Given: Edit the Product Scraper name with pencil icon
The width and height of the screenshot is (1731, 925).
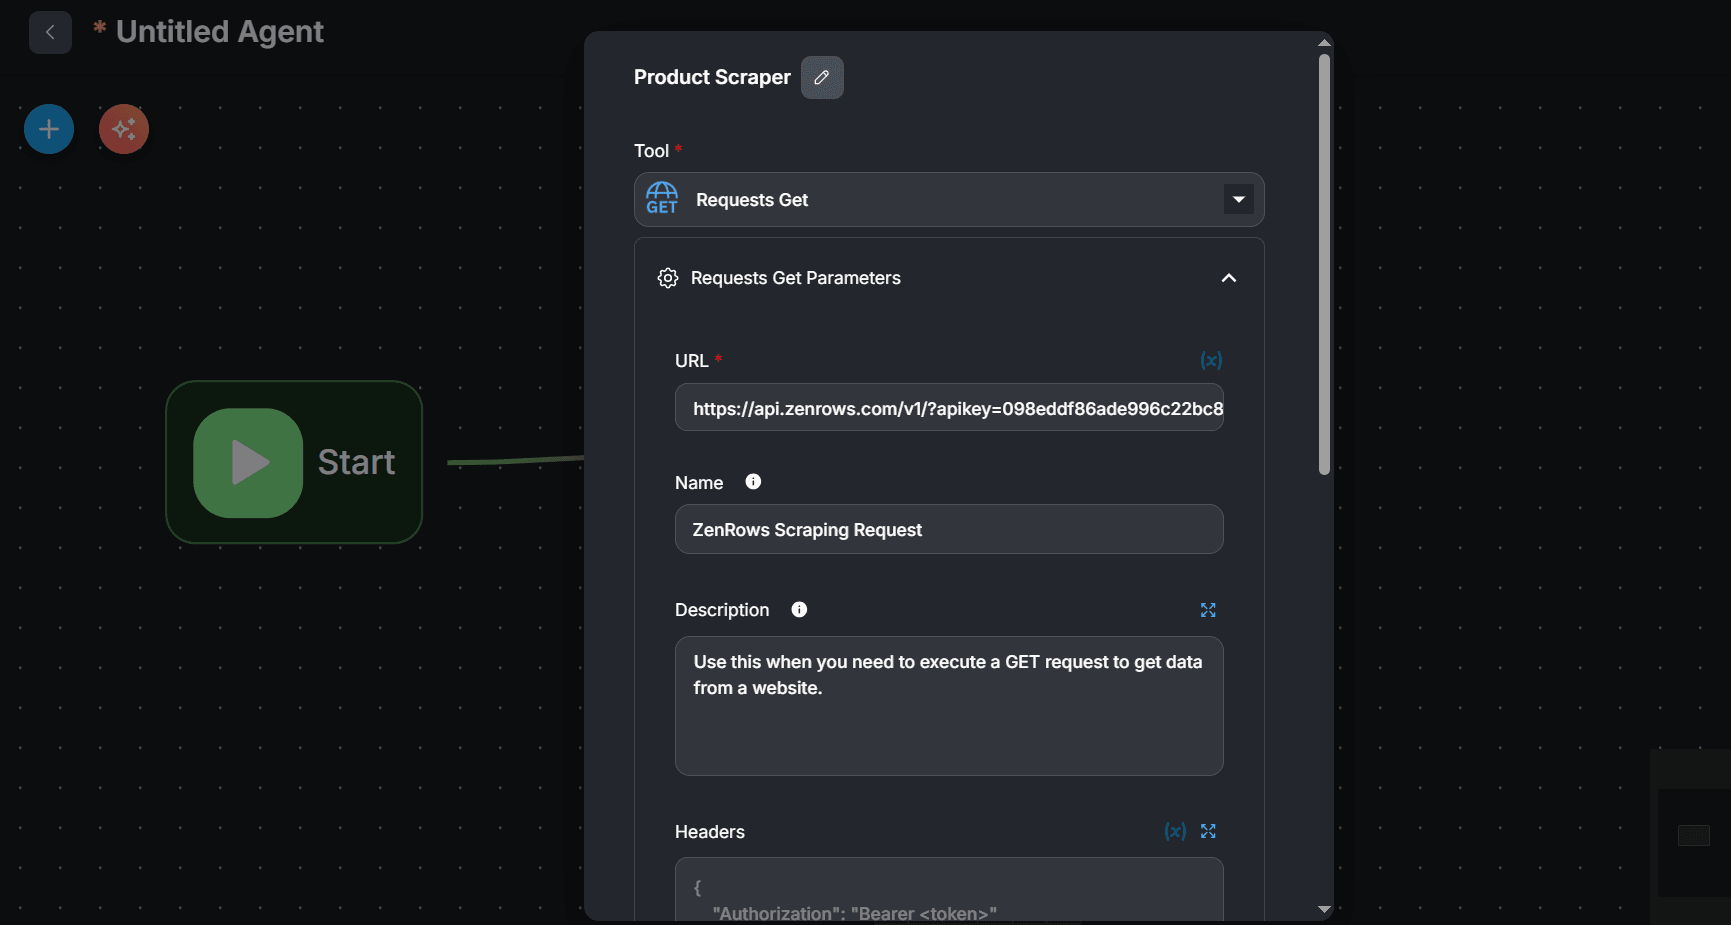Looking at the screenshot, I should [822, 77].
